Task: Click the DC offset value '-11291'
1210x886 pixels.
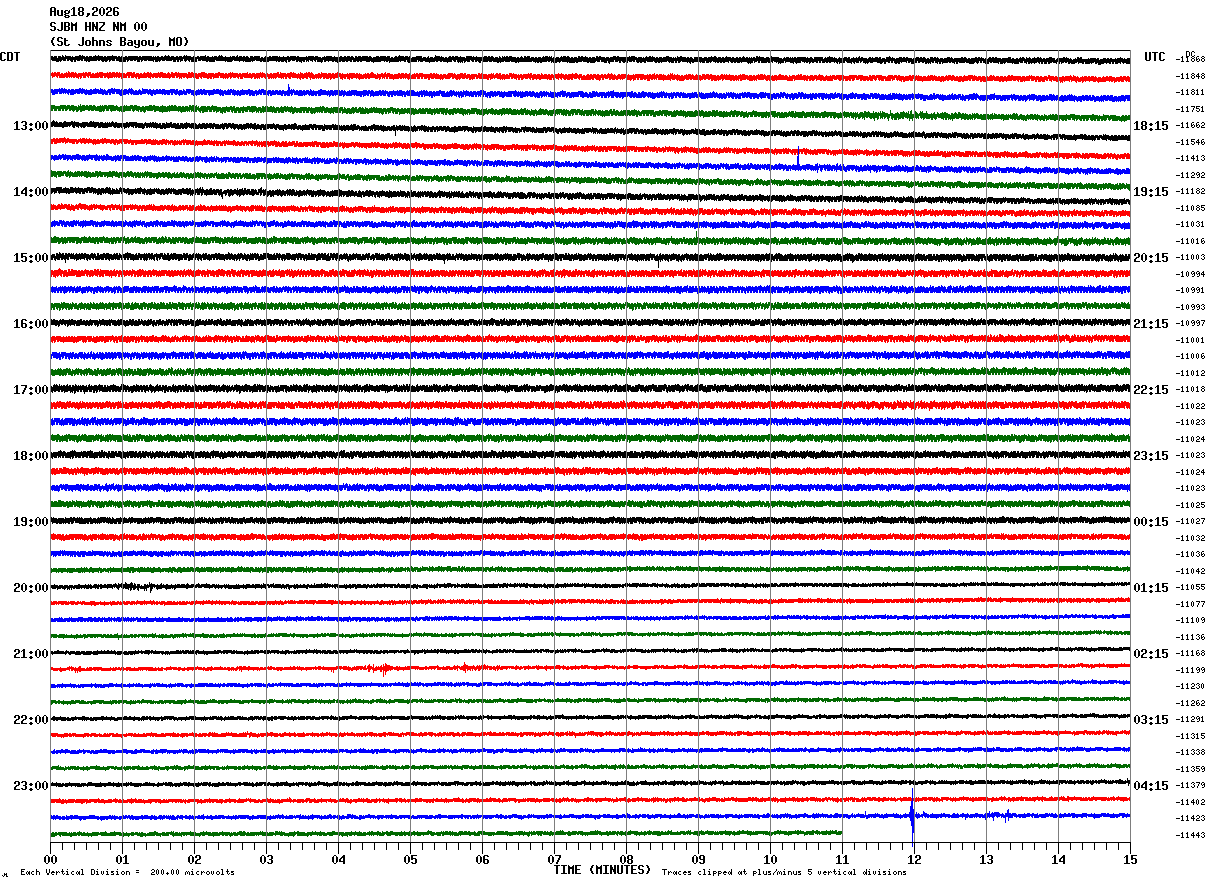Action: tap(1191, 720)
